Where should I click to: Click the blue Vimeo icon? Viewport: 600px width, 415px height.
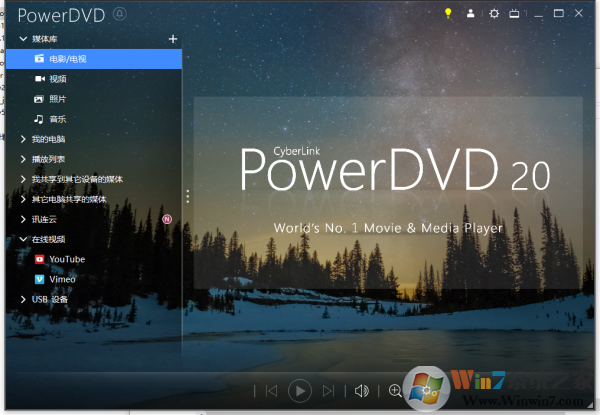click(39, 279)
